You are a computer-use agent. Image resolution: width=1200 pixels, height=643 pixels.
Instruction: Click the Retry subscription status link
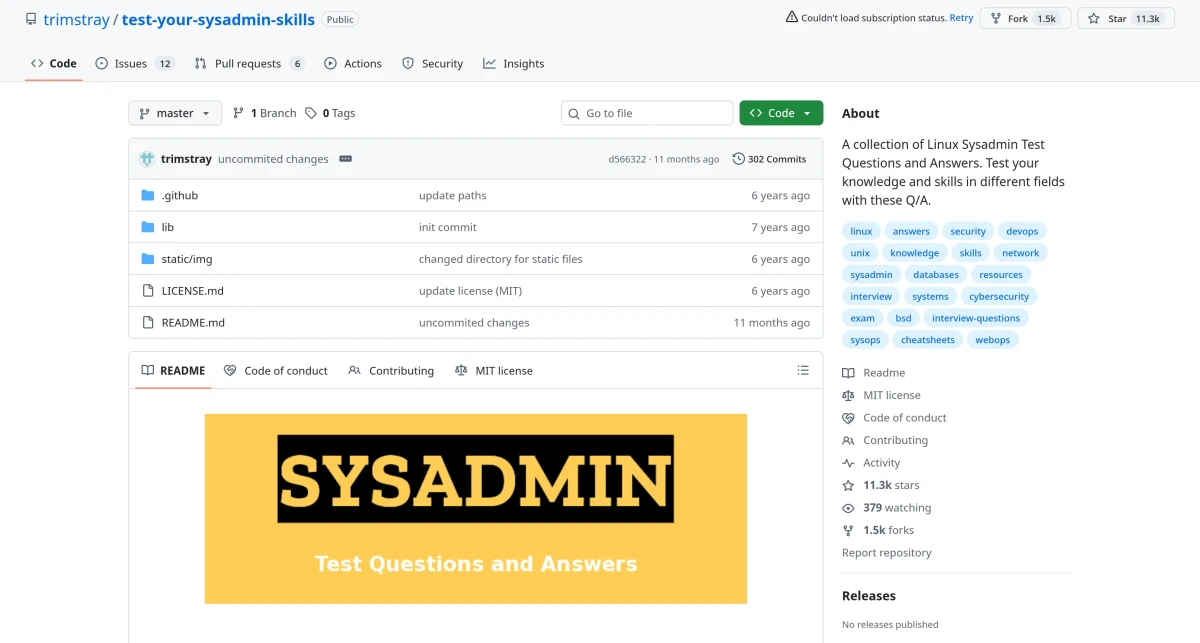[x=961, y=17]
